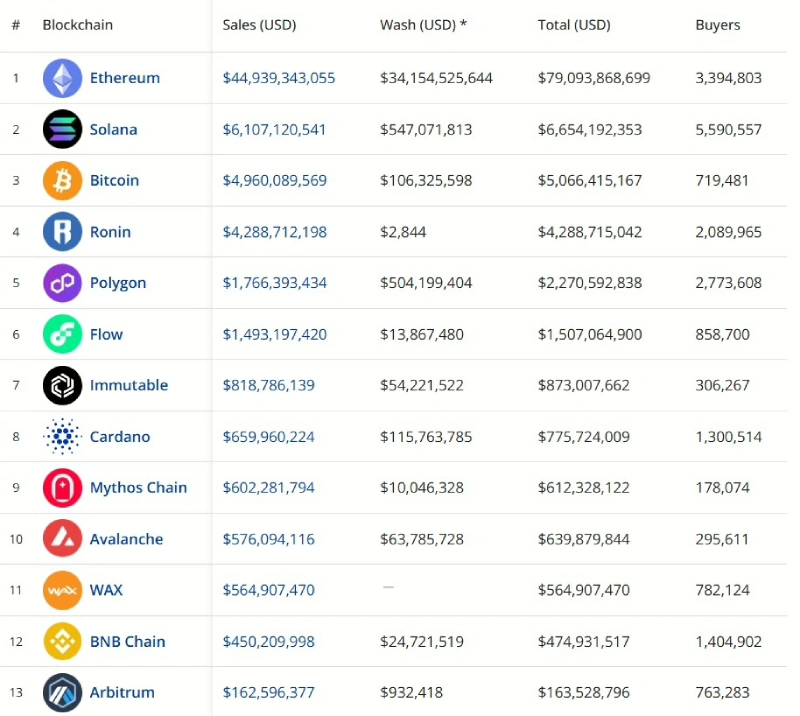Sort by Wash (USD) column header
The width and height of the screenshot is (800, 716).
(423, 25)
